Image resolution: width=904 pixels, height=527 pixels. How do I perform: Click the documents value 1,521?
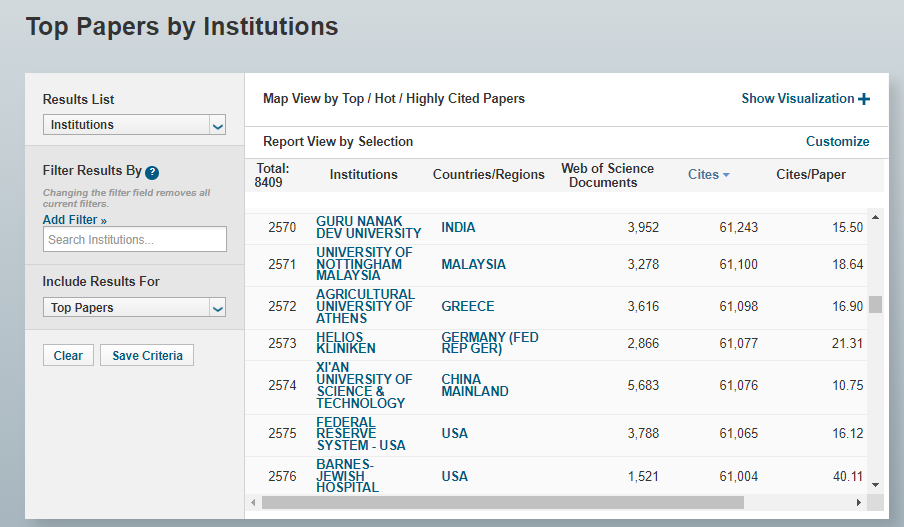point(643,476)
